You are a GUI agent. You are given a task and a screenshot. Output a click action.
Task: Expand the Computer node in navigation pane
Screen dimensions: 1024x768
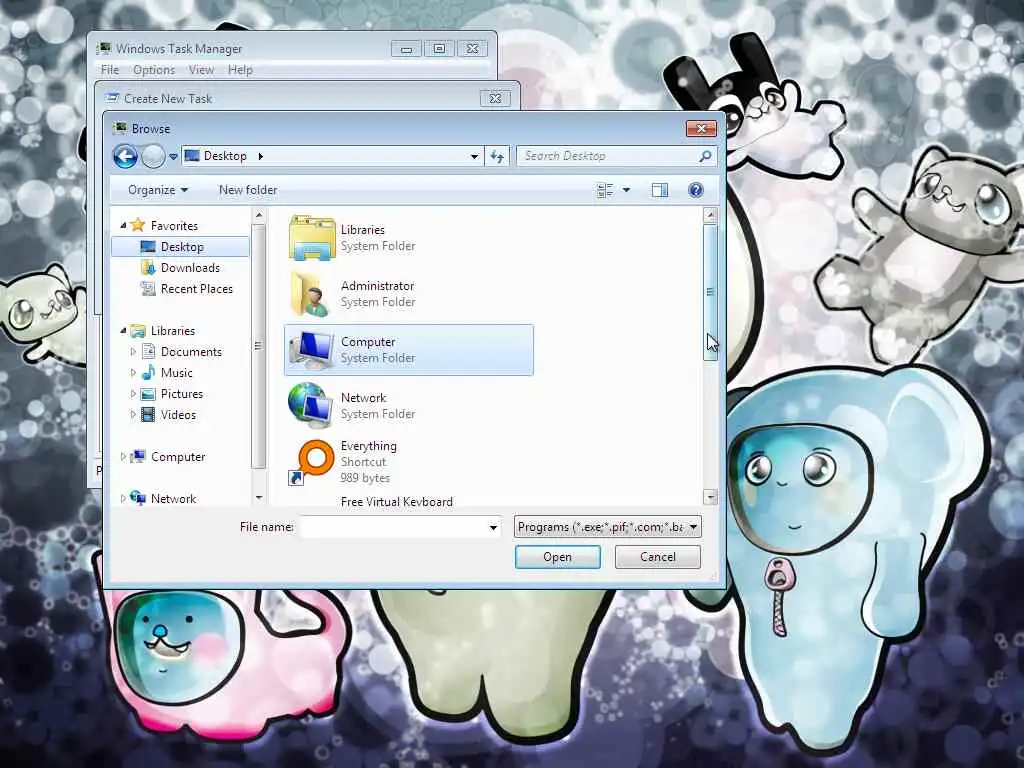click(x=123, y=456)
